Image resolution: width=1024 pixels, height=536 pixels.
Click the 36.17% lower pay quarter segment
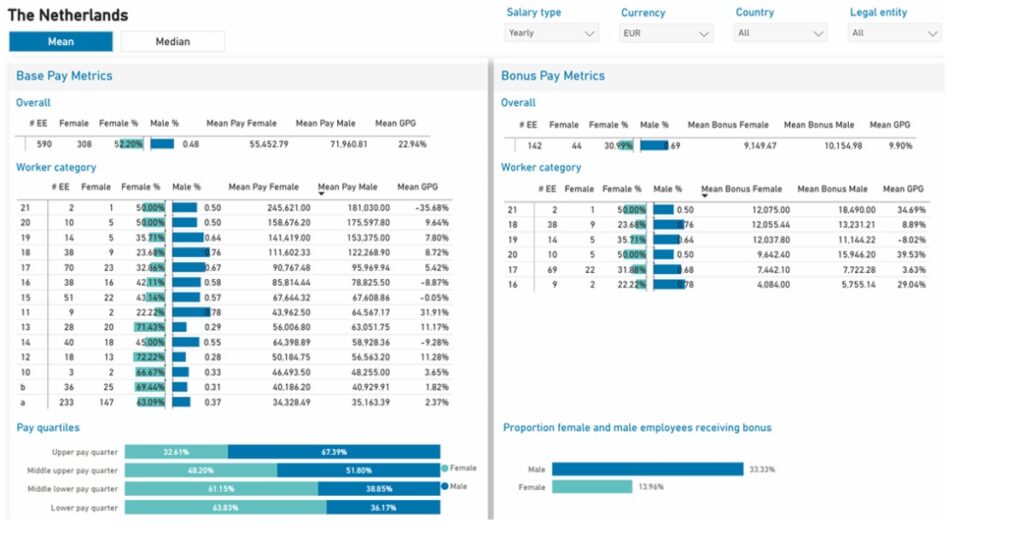click(x=383, y=508)
